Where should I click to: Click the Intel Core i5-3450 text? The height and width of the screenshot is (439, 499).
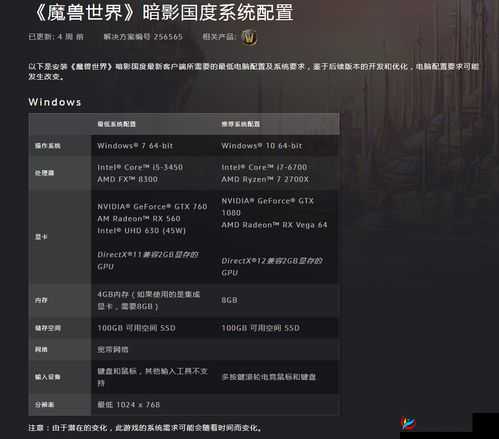pos(140,167)
